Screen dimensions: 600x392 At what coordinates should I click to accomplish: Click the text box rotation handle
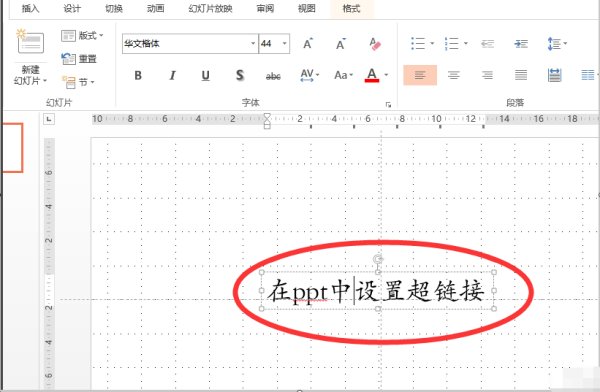point(378,259)
